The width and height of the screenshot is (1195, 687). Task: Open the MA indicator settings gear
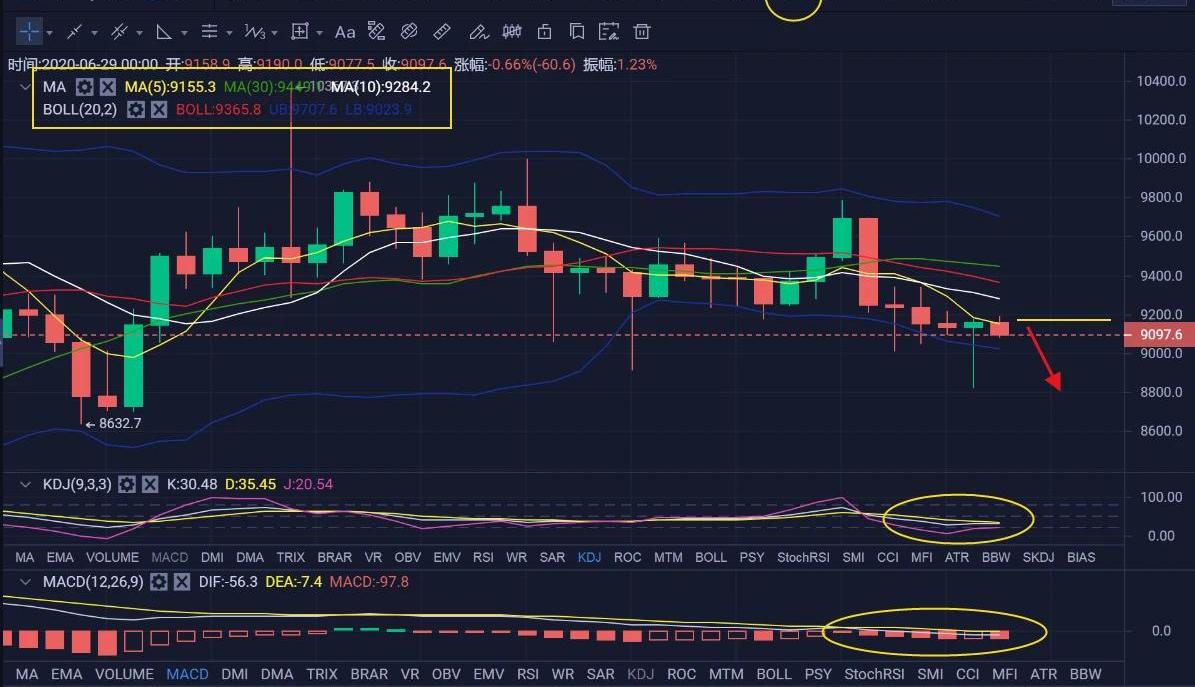coord(85,87)
